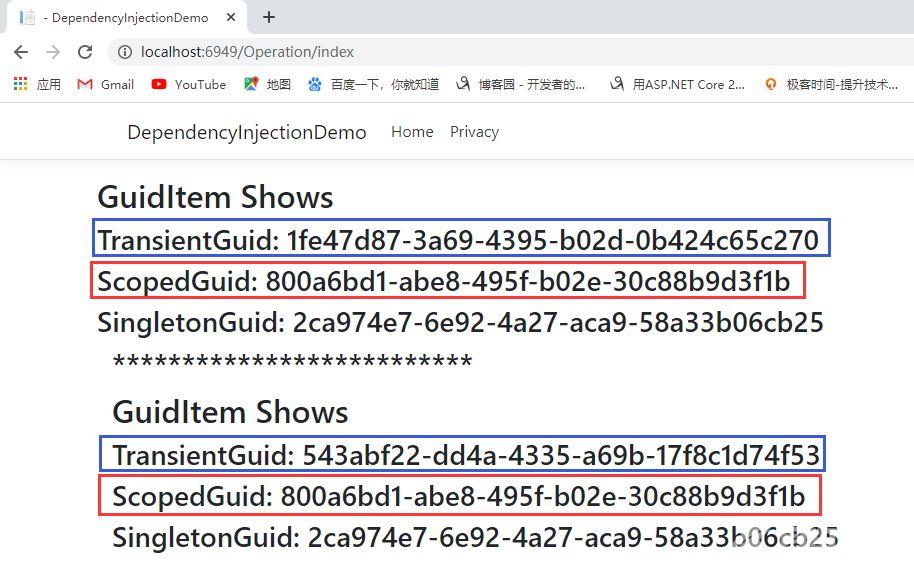Click the browser back arrow
This screenshot has height=578, width=914.
point(21,52)
